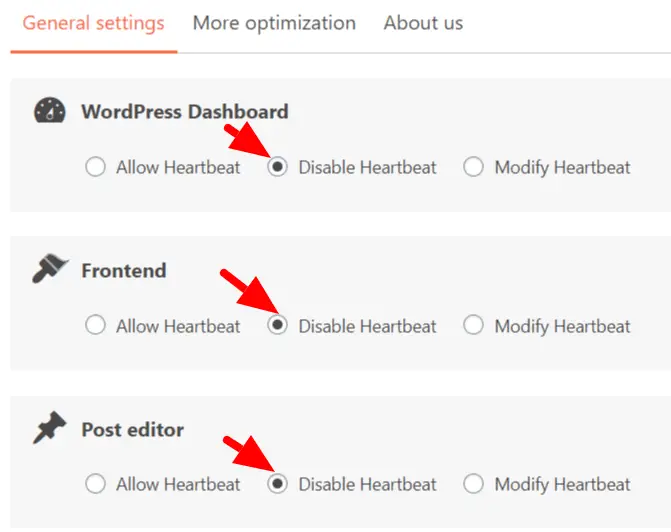This screenshot has height=532, width=671.
Task: Select Allow Heartbeat for Post editor
Action: 96,485
